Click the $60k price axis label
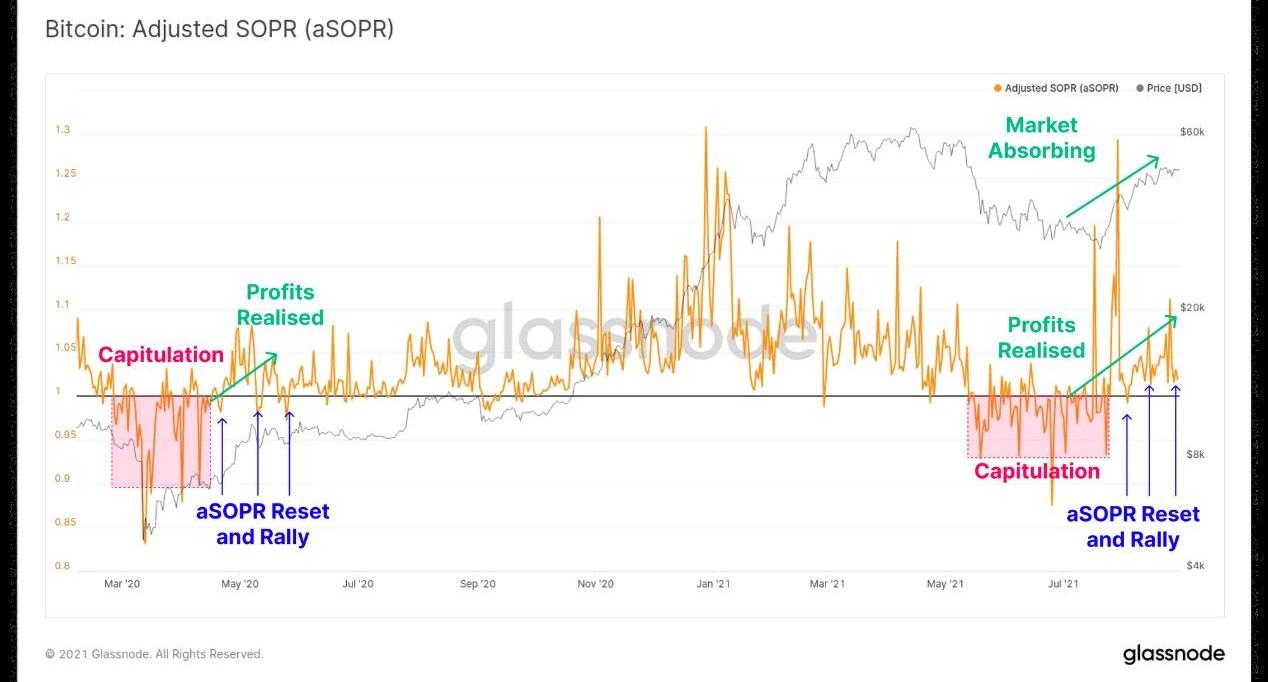 click(x=1192, y=132)
